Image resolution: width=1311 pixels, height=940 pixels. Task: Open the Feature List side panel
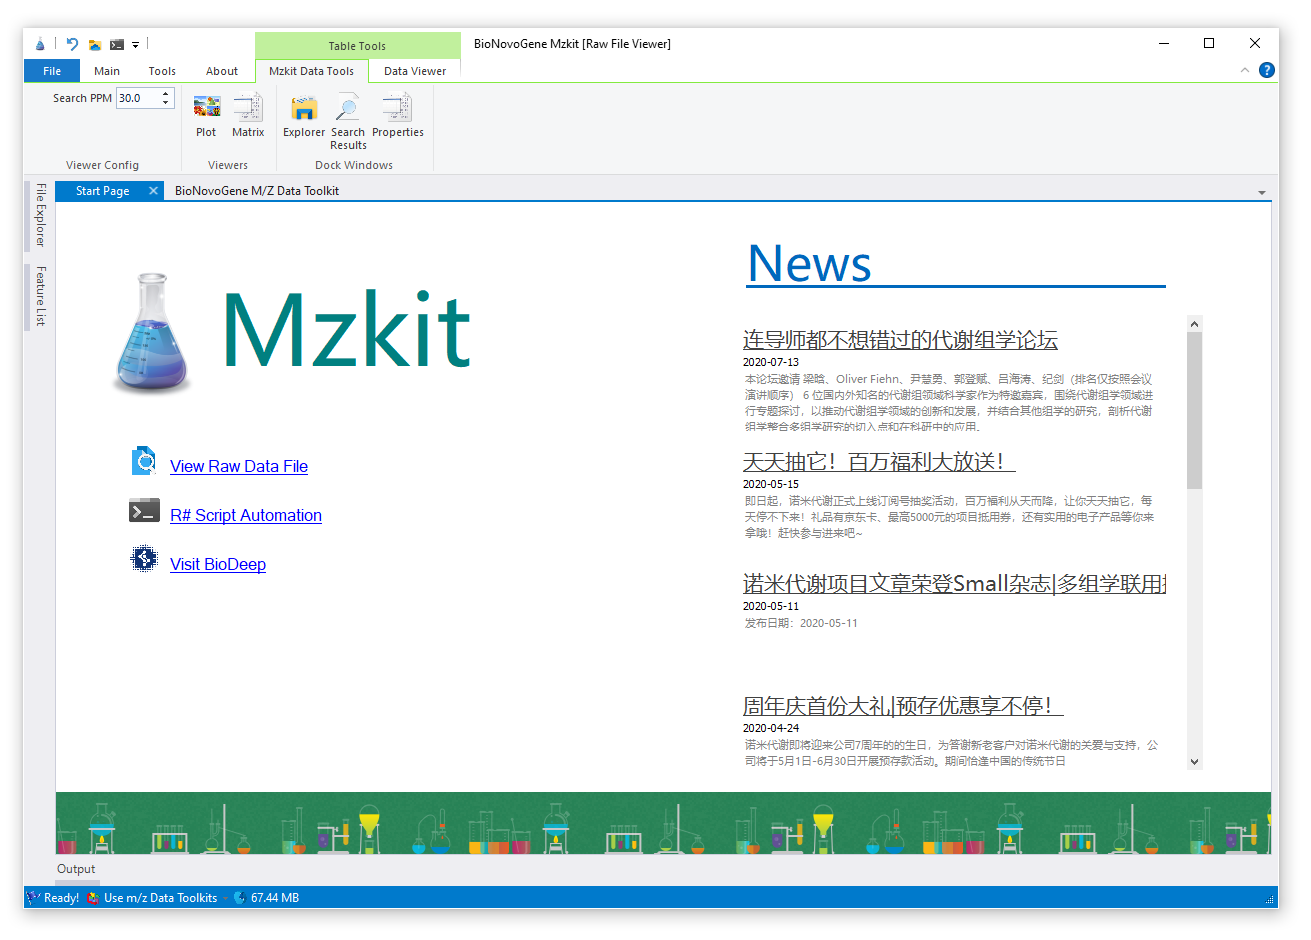(x=40, y=296)
